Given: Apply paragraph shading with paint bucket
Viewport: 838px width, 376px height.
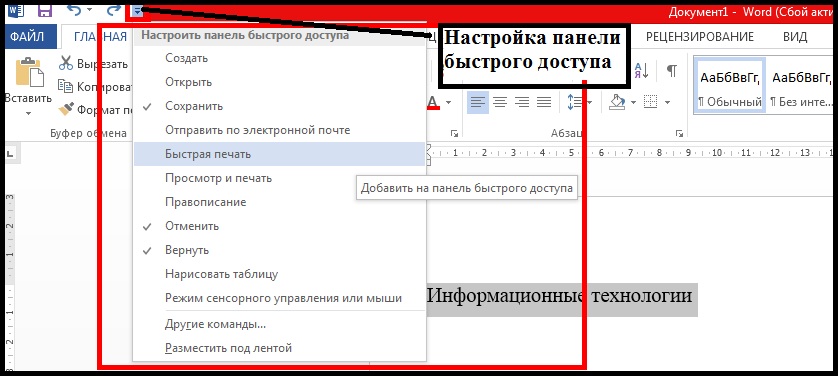Looking at the screenshot, I should tap(617, 102).
